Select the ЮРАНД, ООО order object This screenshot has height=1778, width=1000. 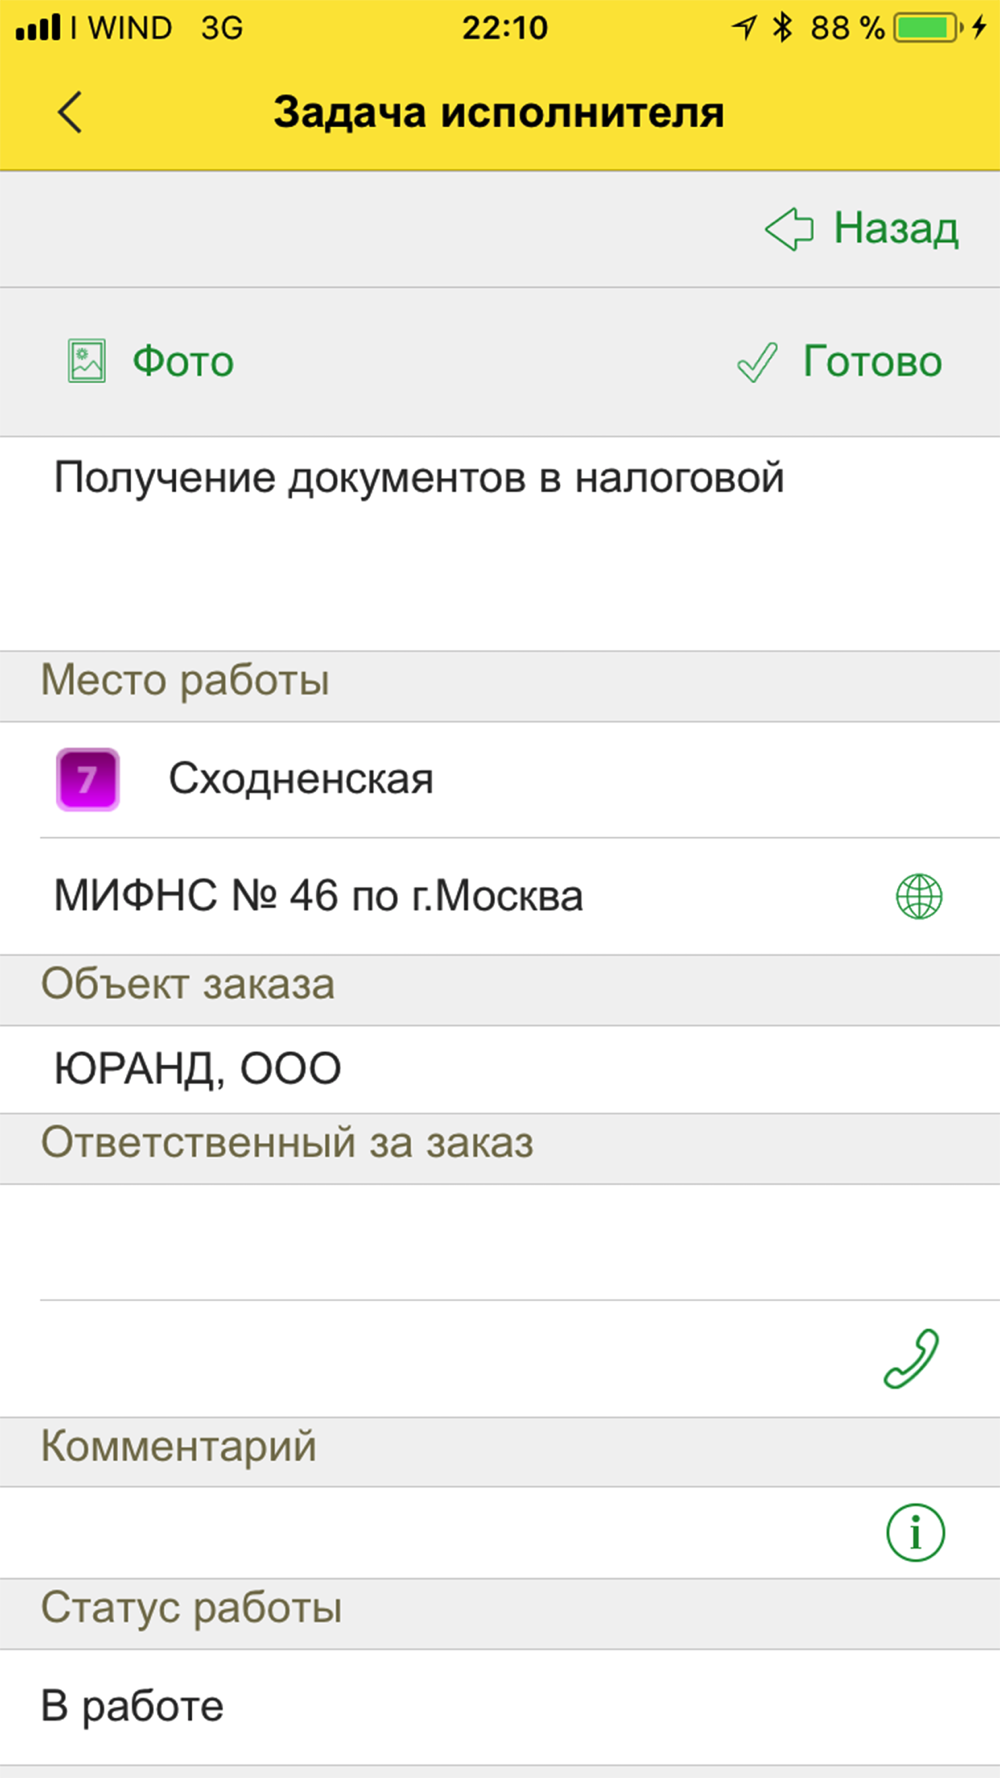tap(500, 1069)
